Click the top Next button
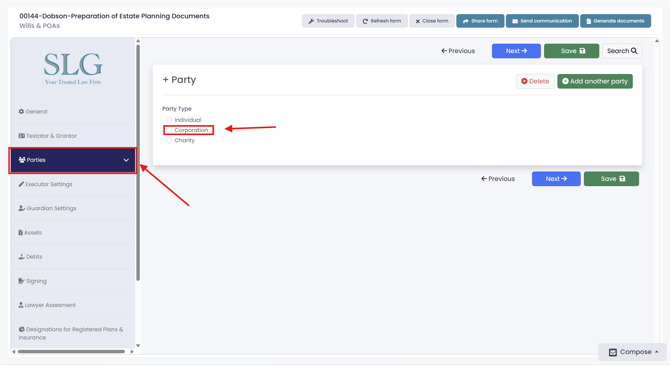 [x=516, y=51]
